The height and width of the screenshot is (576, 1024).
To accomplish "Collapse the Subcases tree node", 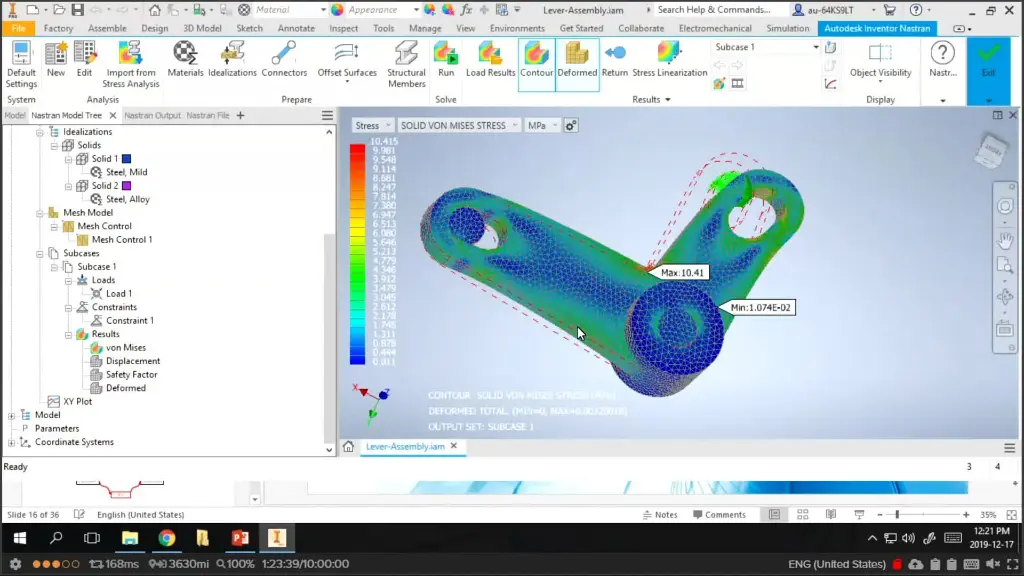I will tap(40, 253).
